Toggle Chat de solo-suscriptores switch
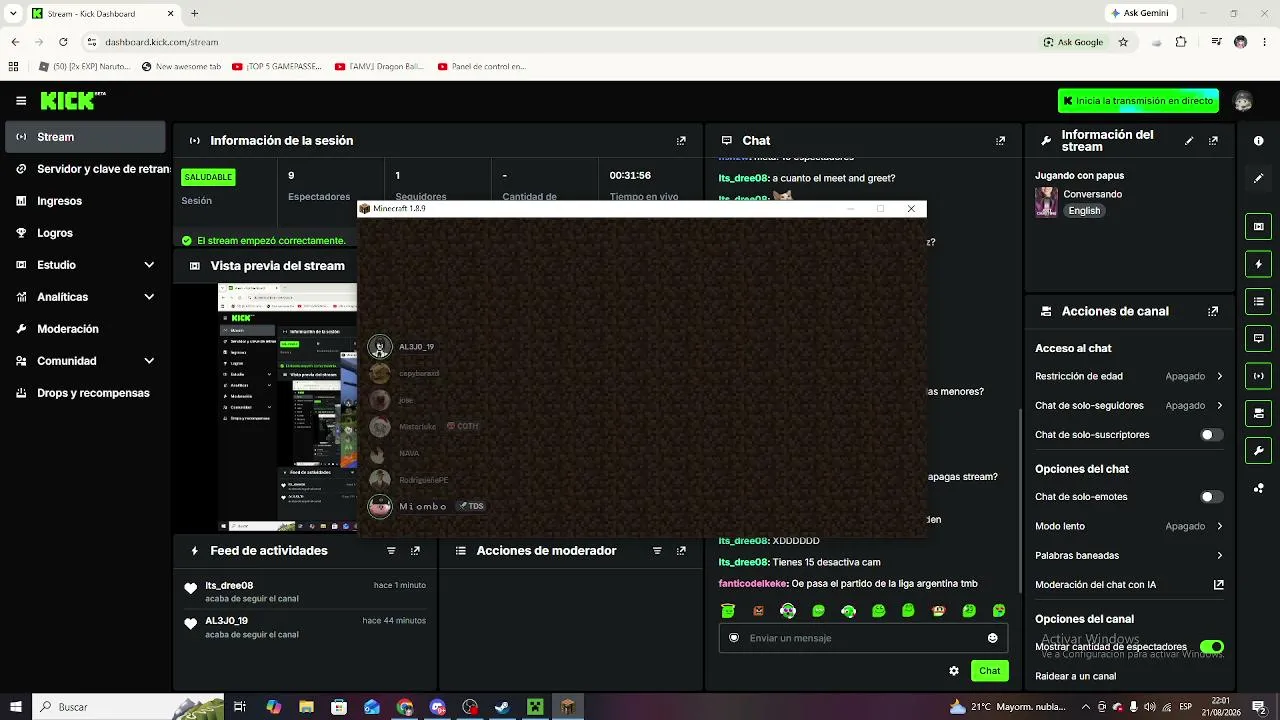This screenshot has width=1280, height=720. pos(1211,435)
